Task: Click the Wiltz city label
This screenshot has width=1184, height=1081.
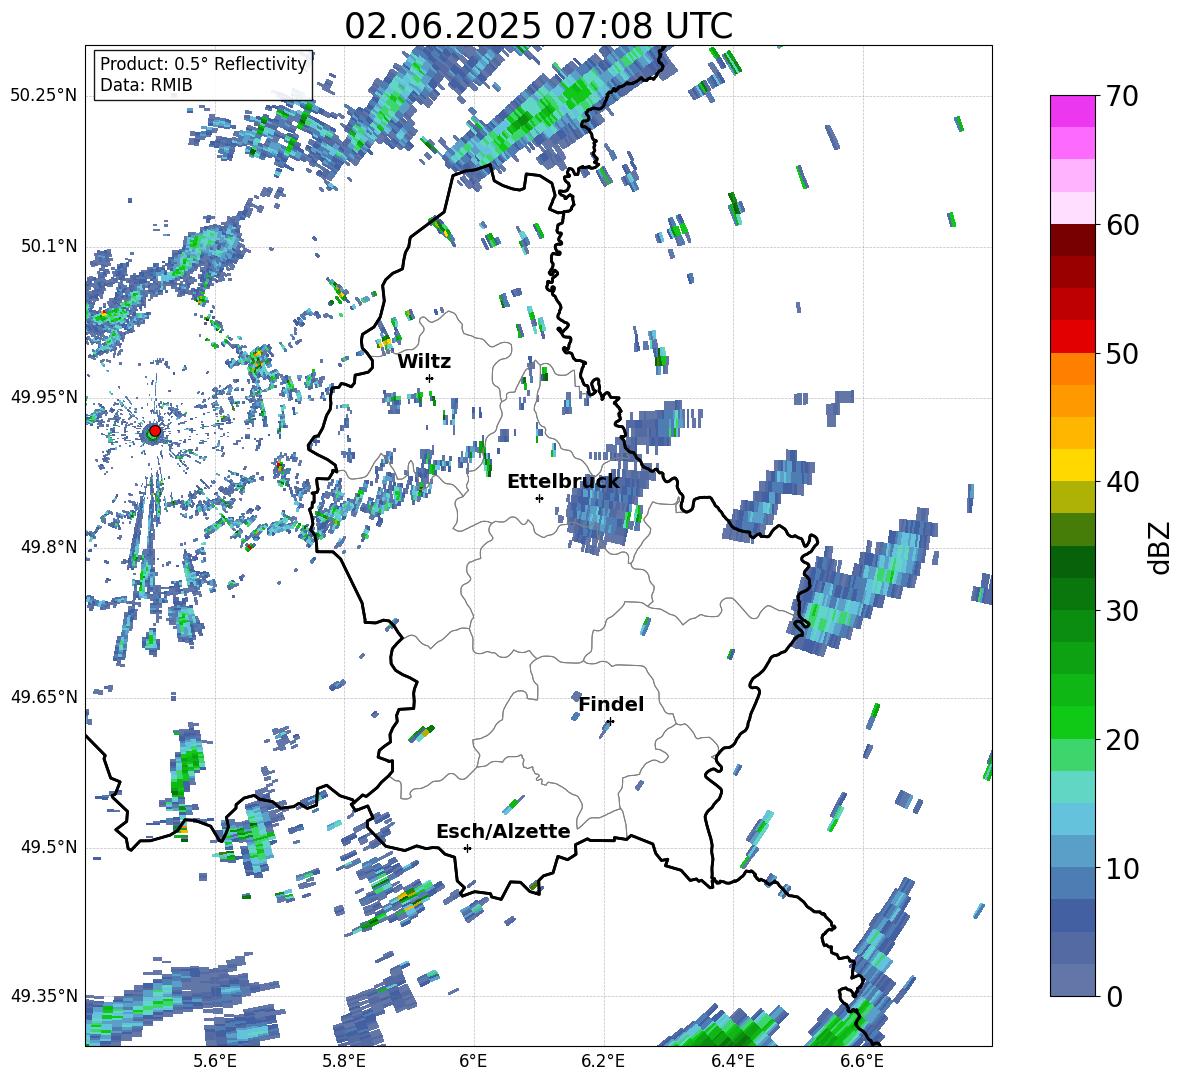Action: pos(424,362)
